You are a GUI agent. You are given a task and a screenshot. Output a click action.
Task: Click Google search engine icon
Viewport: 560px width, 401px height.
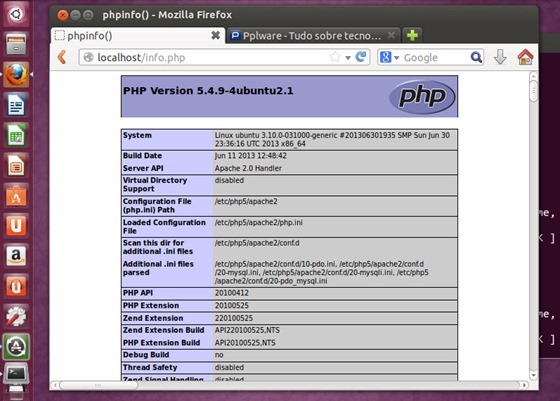(385, 57)
